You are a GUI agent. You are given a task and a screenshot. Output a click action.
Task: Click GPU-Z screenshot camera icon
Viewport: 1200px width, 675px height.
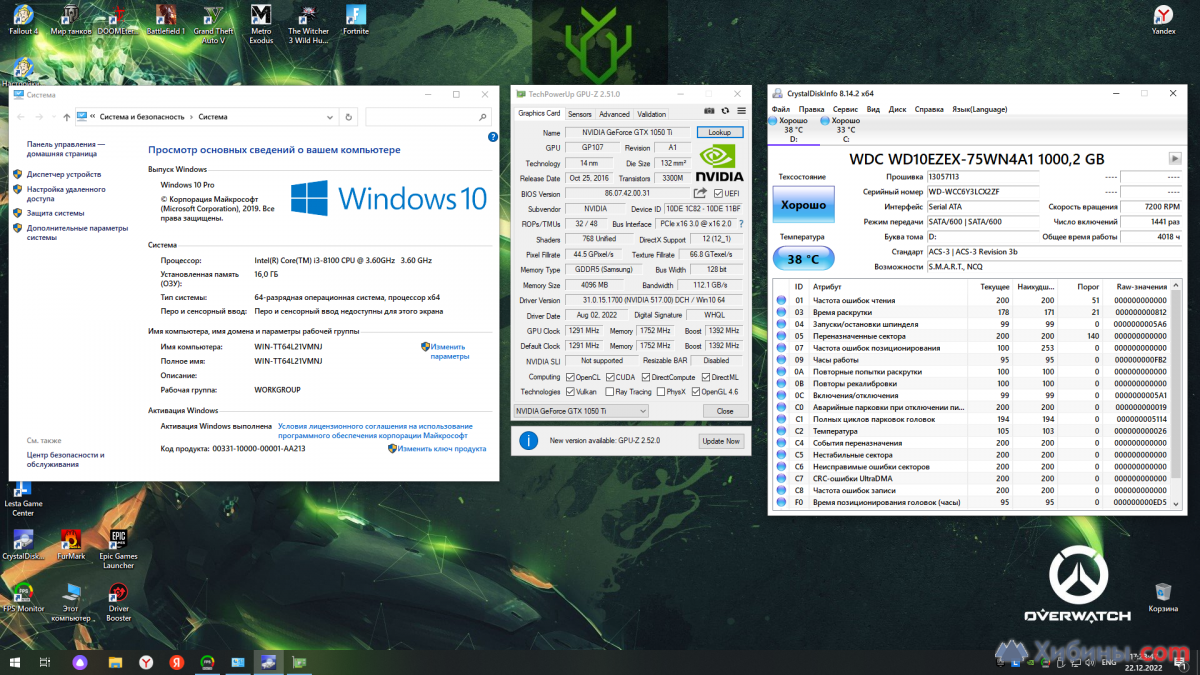pos(710,111)
